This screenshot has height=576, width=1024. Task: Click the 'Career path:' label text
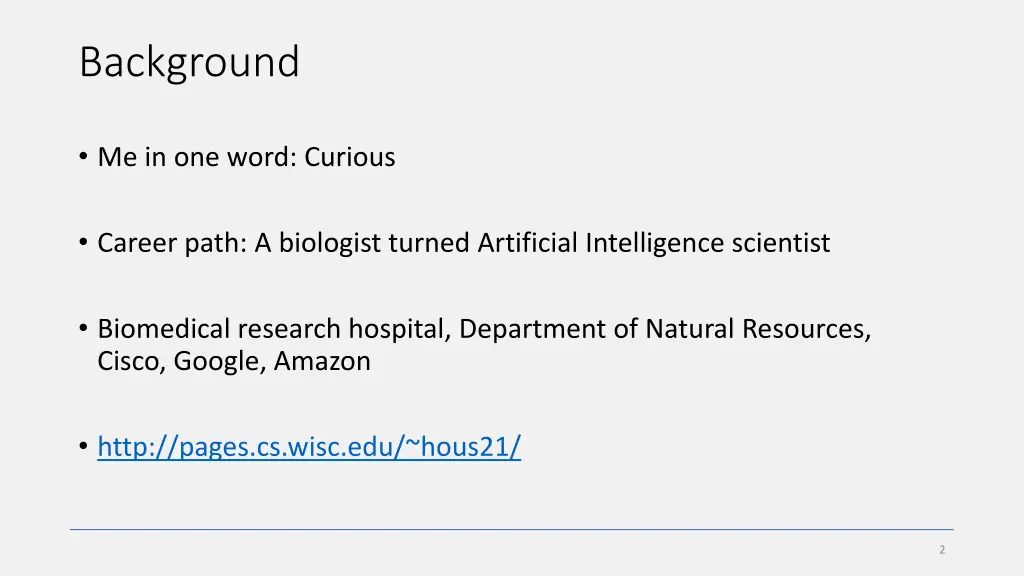[x=172, y=244]
